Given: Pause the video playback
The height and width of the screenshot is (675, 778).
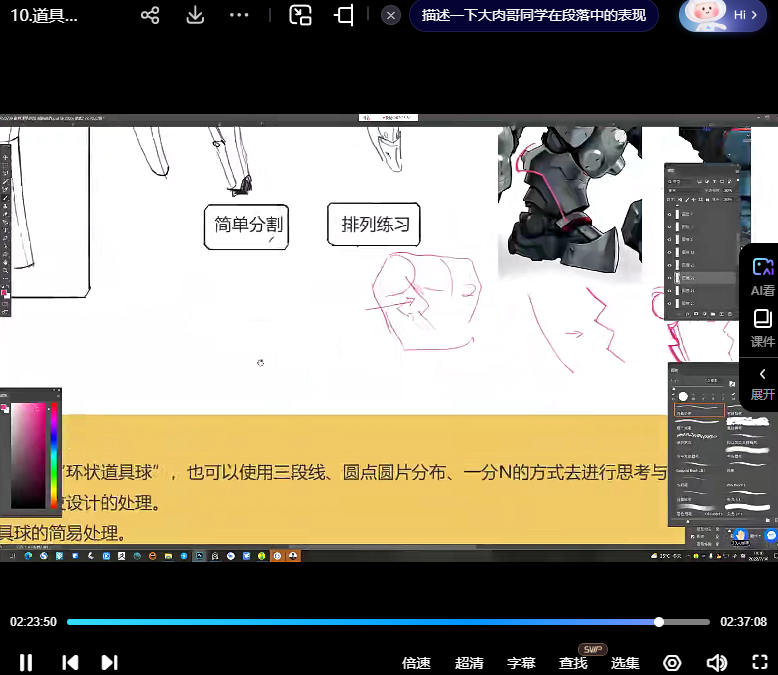Looking at the screenshot, I should tap(26, 662).
